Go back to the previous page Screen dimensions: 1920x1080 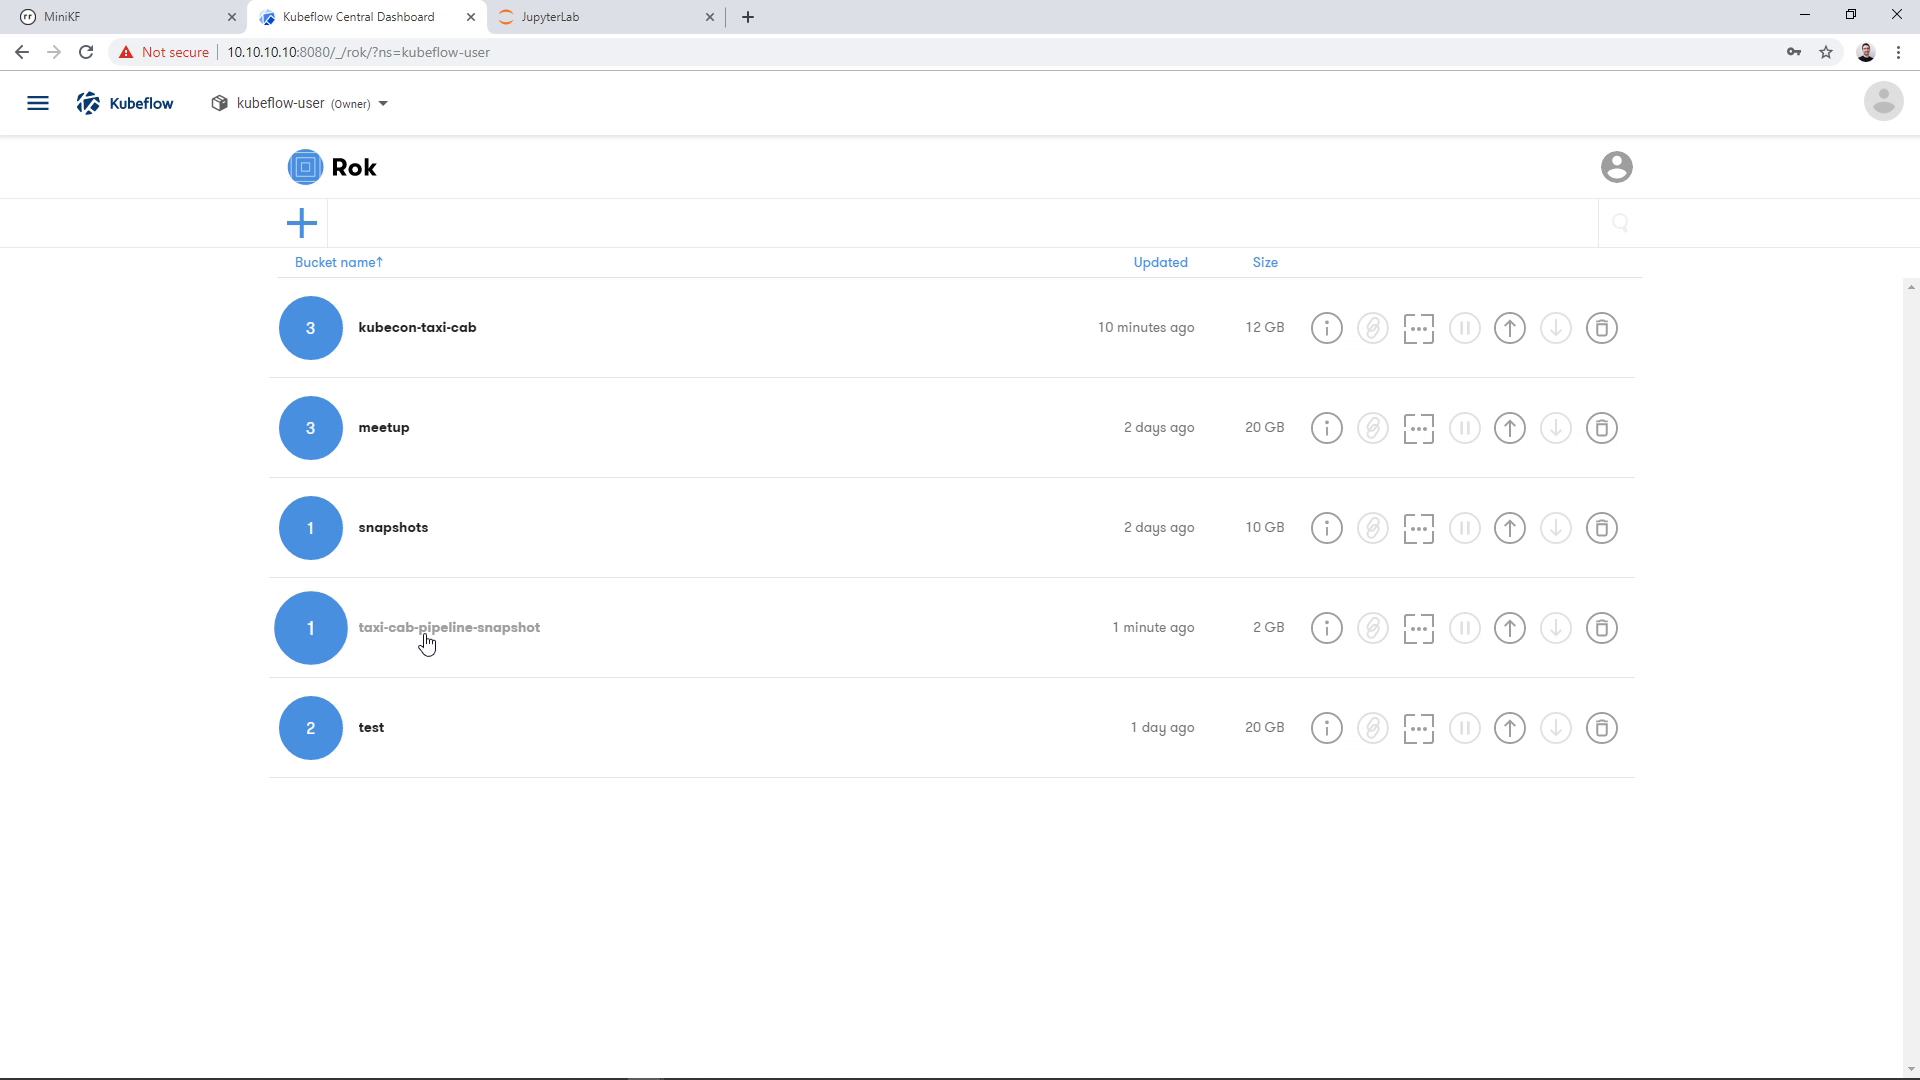point(22,52)
